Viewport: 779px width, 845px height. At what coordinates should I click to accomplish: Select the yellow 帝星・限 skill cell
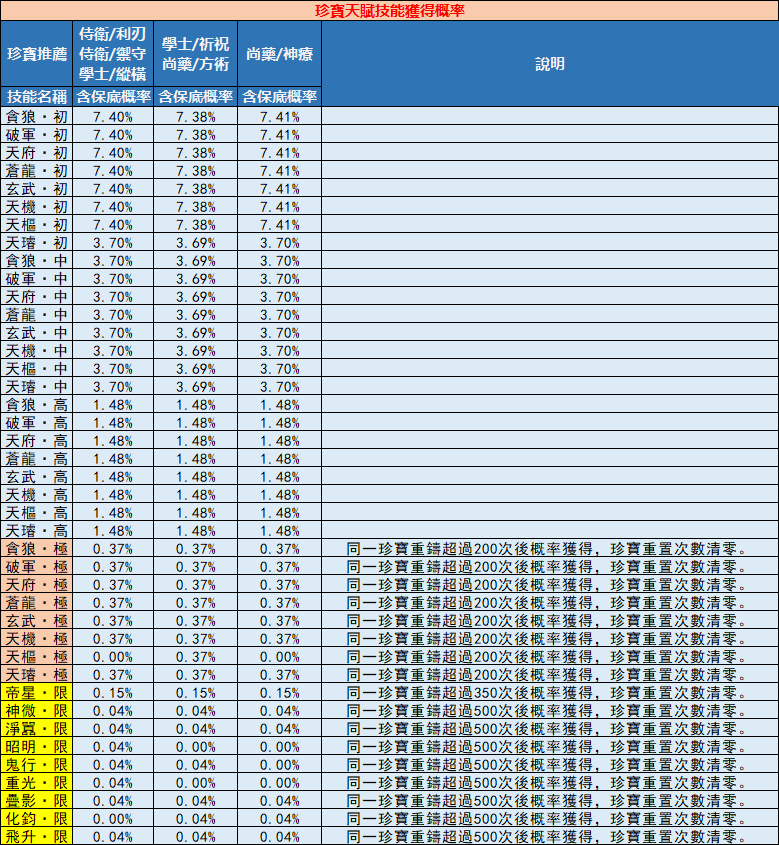[x=36, y=693]
